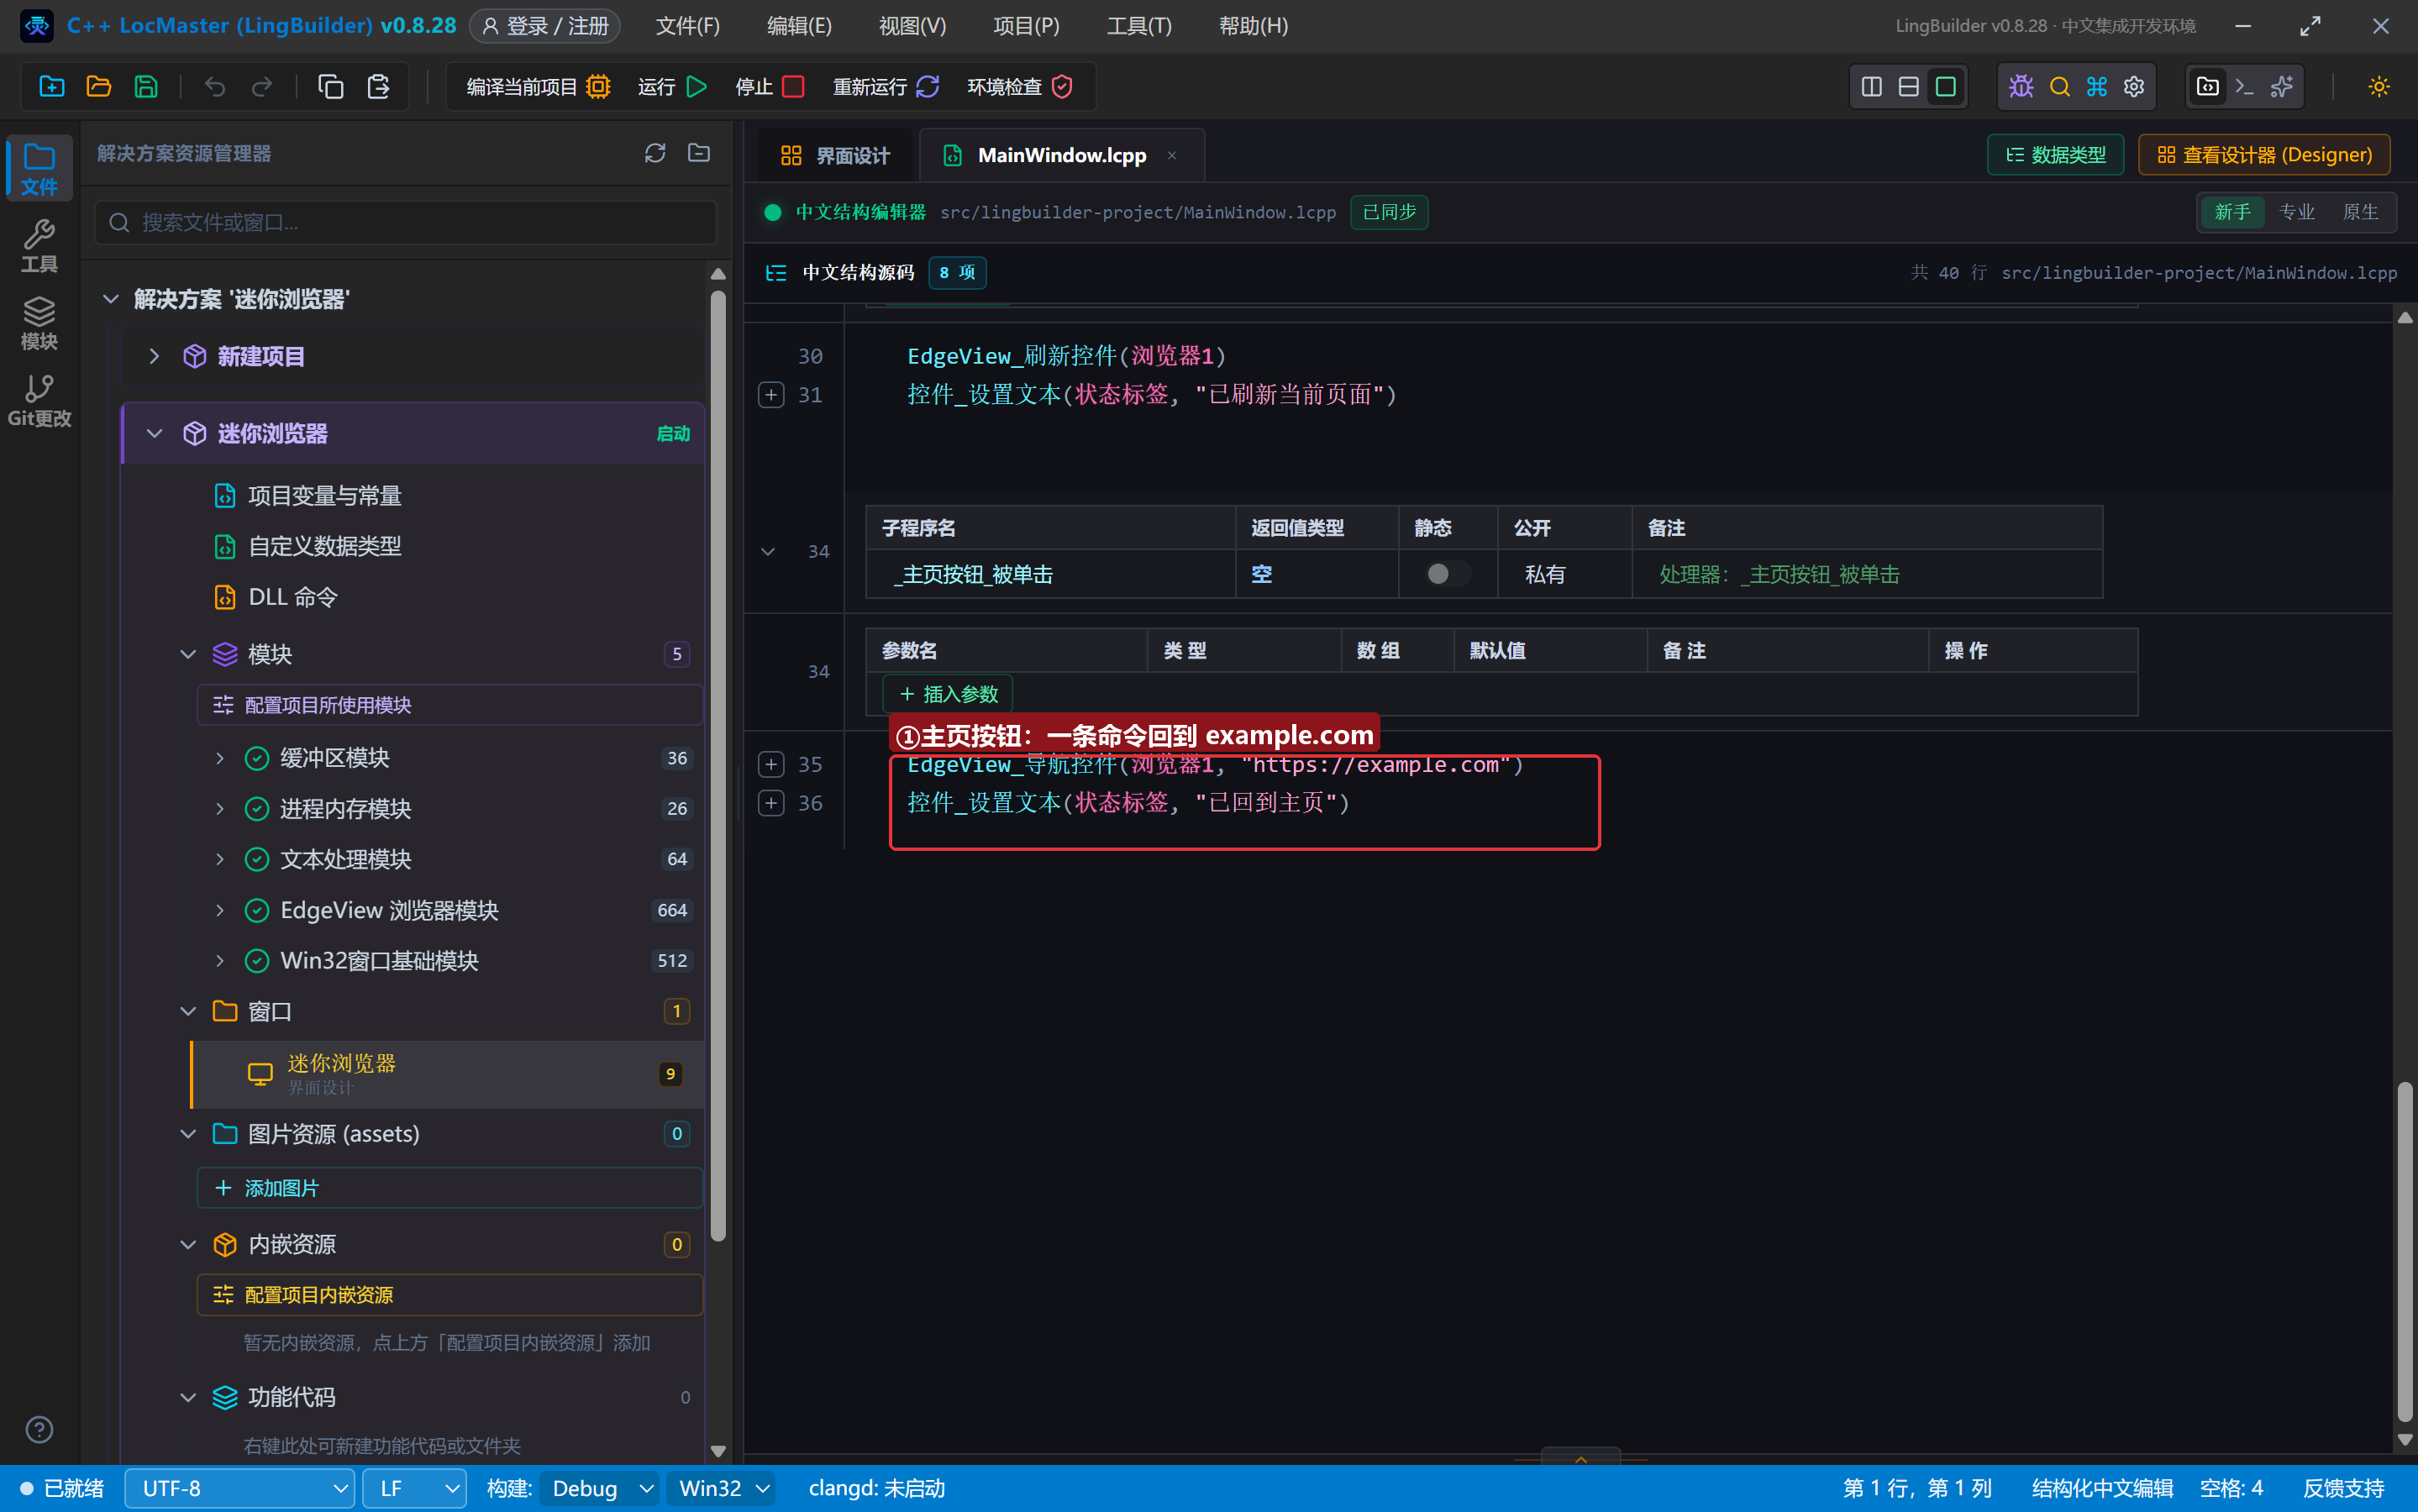2418x1512 pixels.
Task: Open the 工具 sidebar panel
Action: 39,246
